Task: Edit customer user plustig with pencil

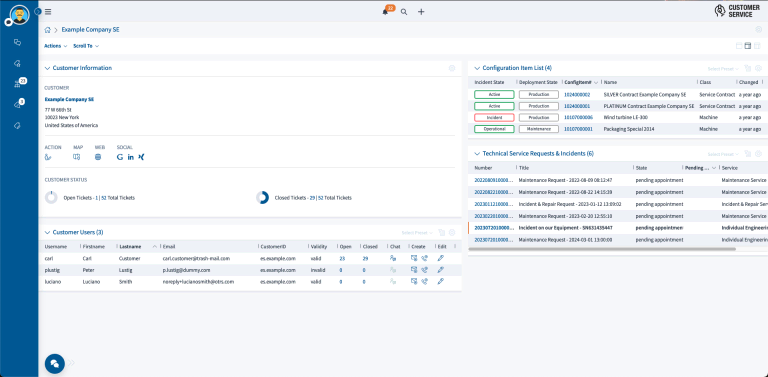Action: pyautogui.click(x=440, y=270)
